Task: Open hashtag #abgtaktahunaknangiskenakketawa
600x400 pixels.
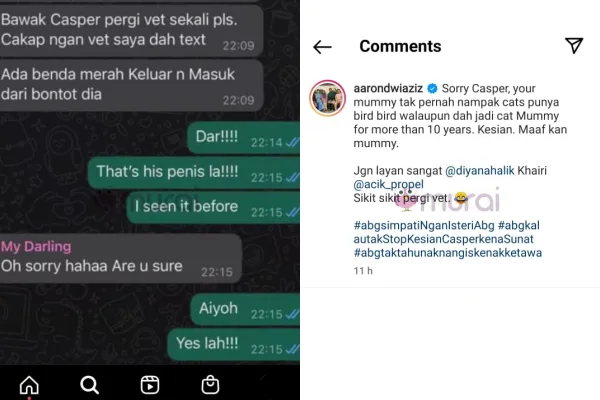Action: (448, 253)
